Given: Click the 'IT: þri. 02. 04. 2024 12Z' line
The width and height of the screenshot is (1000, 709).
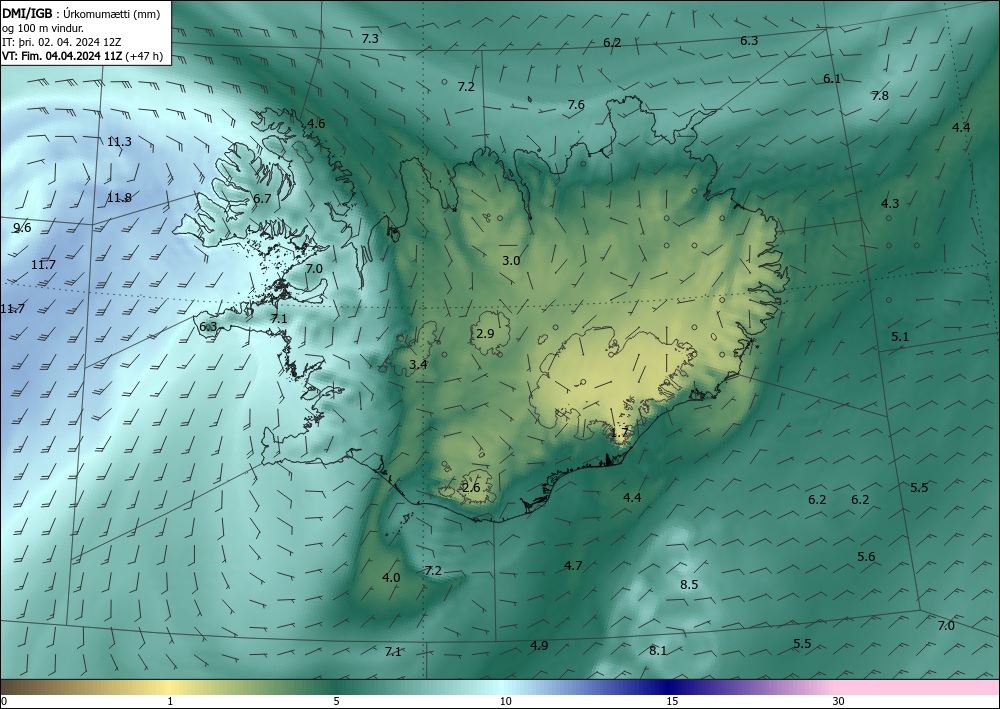Looking at the screenshot, I should pos(61,42).
